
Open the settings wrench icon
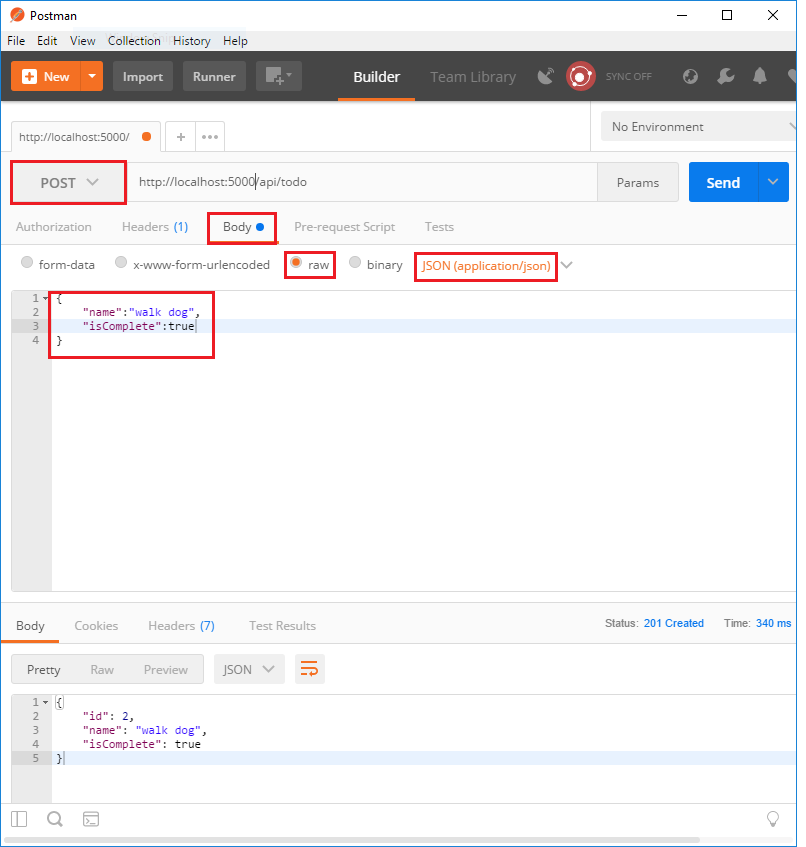[726, 76]
